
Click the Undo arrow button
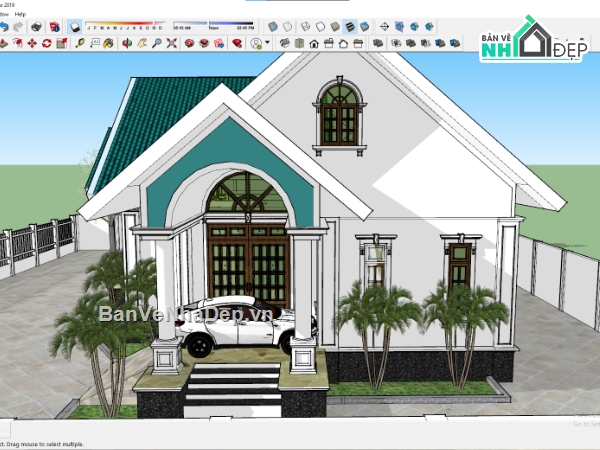click(4, 27)
